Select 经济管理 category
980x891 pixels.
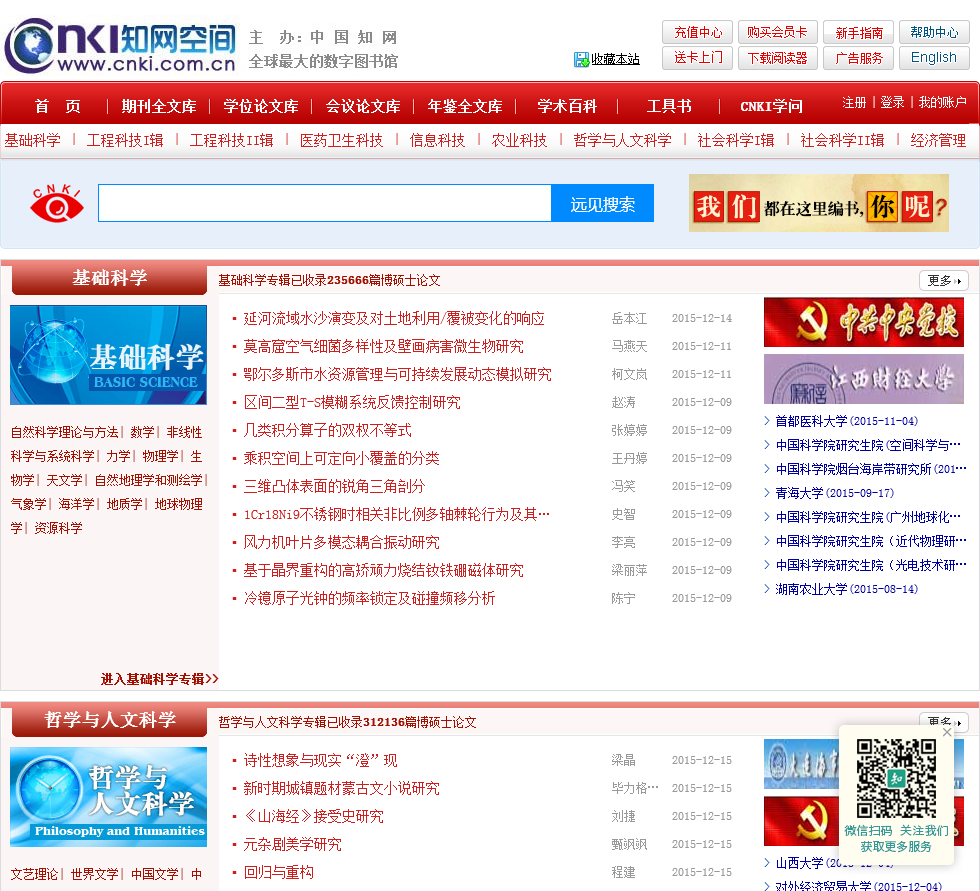click(x=938, y=141)
